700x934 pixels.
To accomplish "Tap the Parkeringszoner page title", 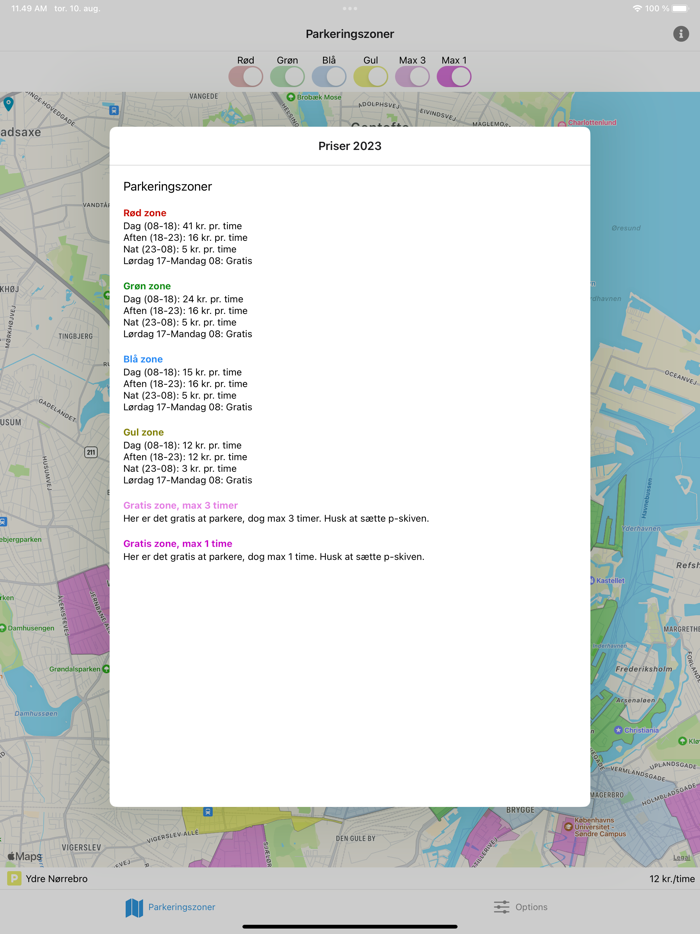I will (350, 34).
